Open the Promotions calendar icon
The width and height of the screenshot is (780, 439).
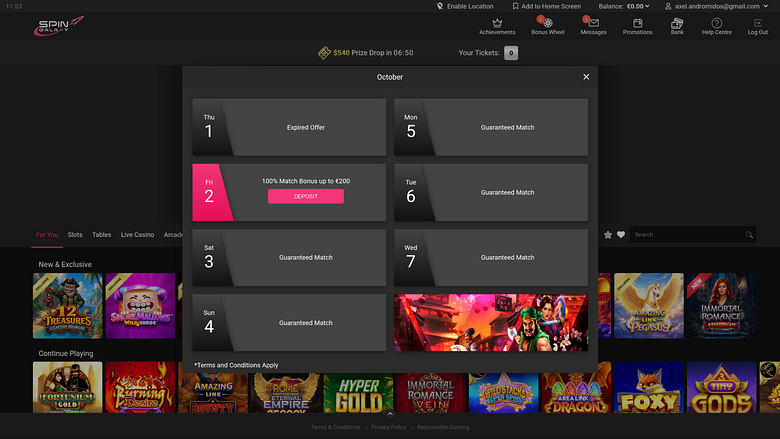pos(637,23)
